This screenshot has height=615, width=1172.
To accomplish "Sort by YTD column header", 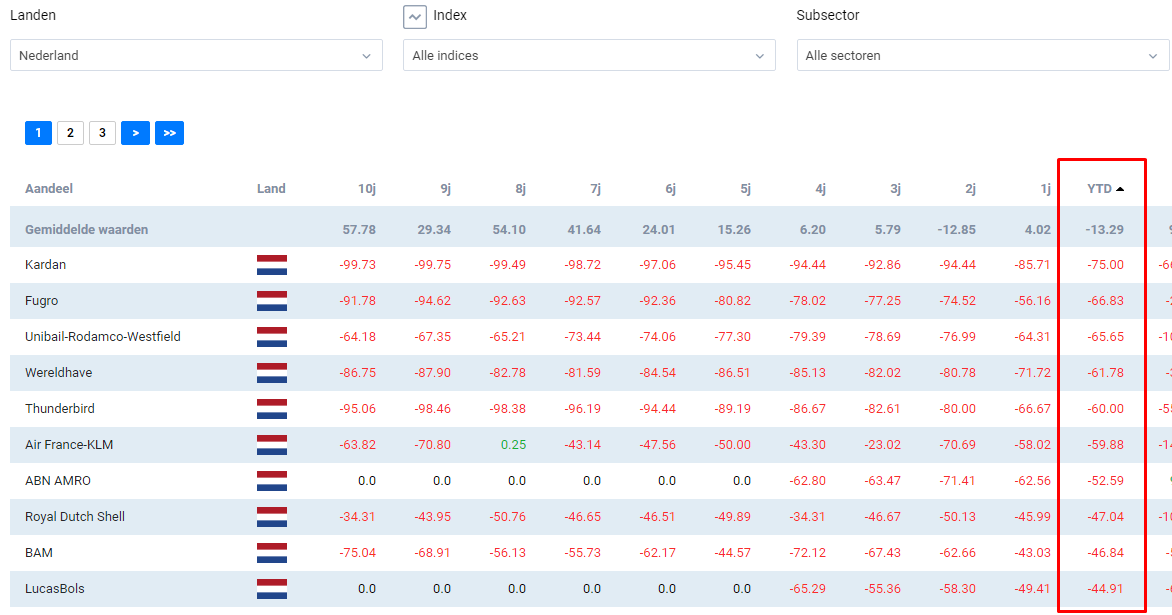I will (x=1099, y=188).
